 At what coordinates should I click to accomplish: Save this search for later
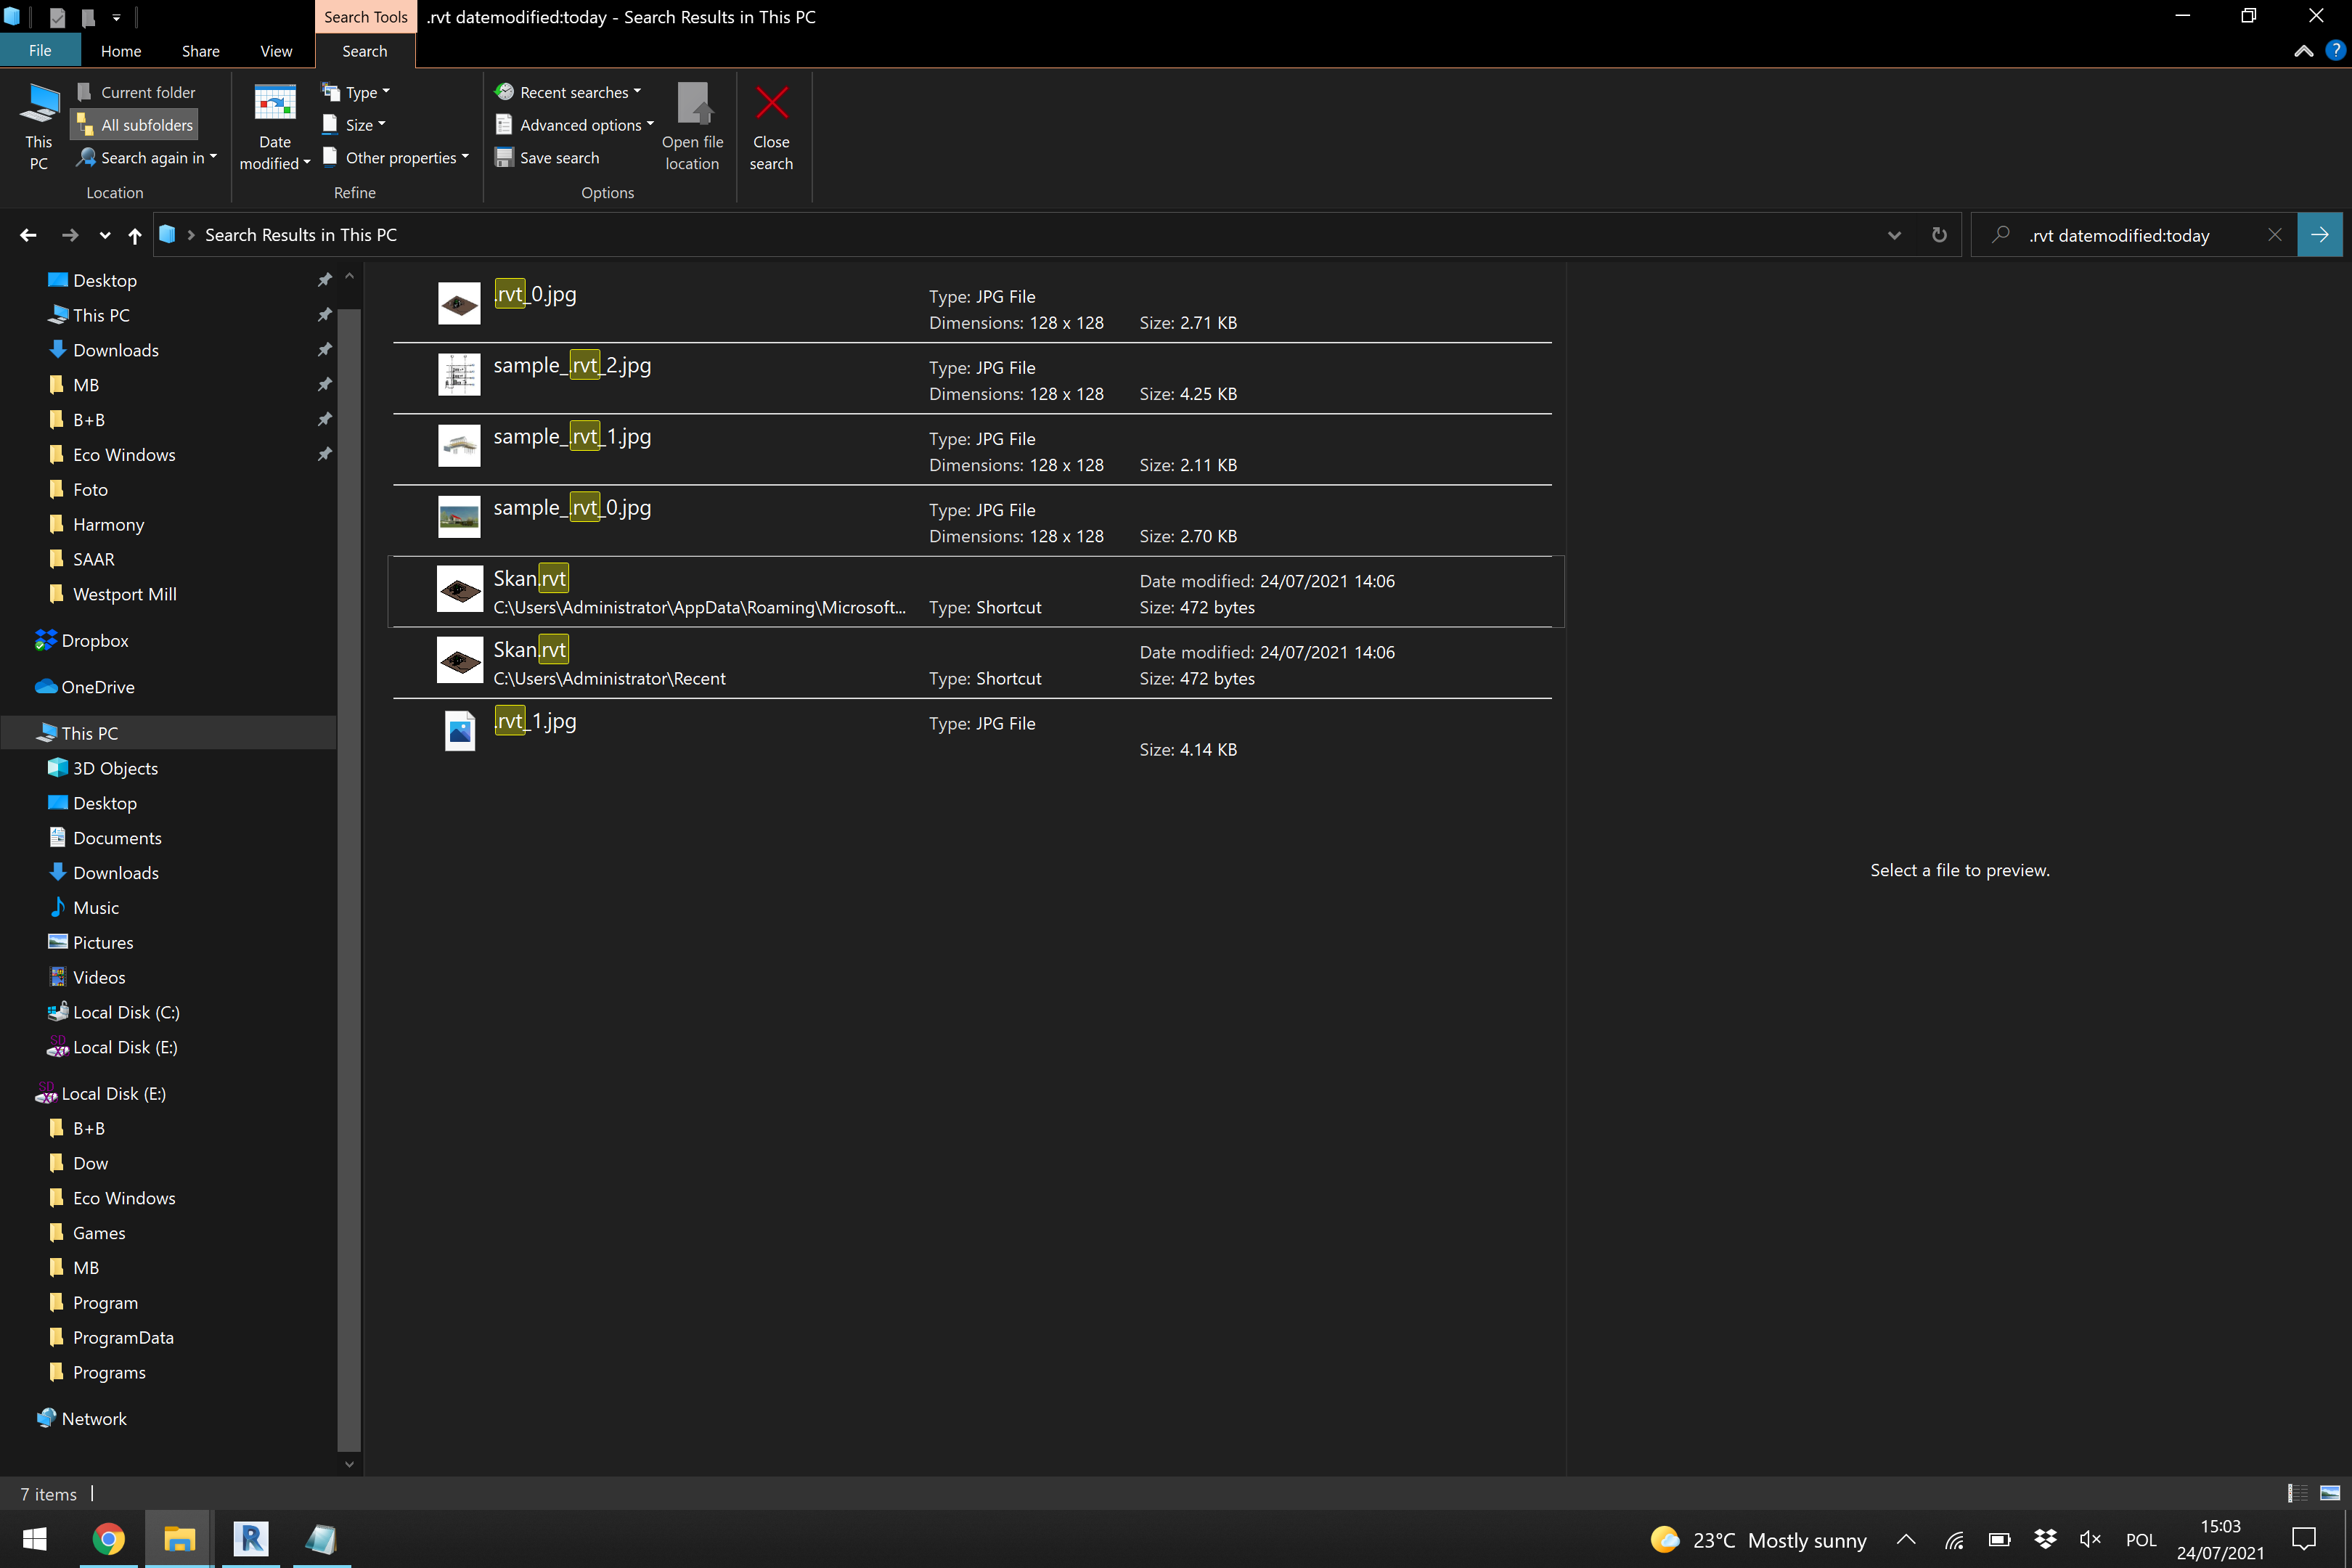(548, 157)
